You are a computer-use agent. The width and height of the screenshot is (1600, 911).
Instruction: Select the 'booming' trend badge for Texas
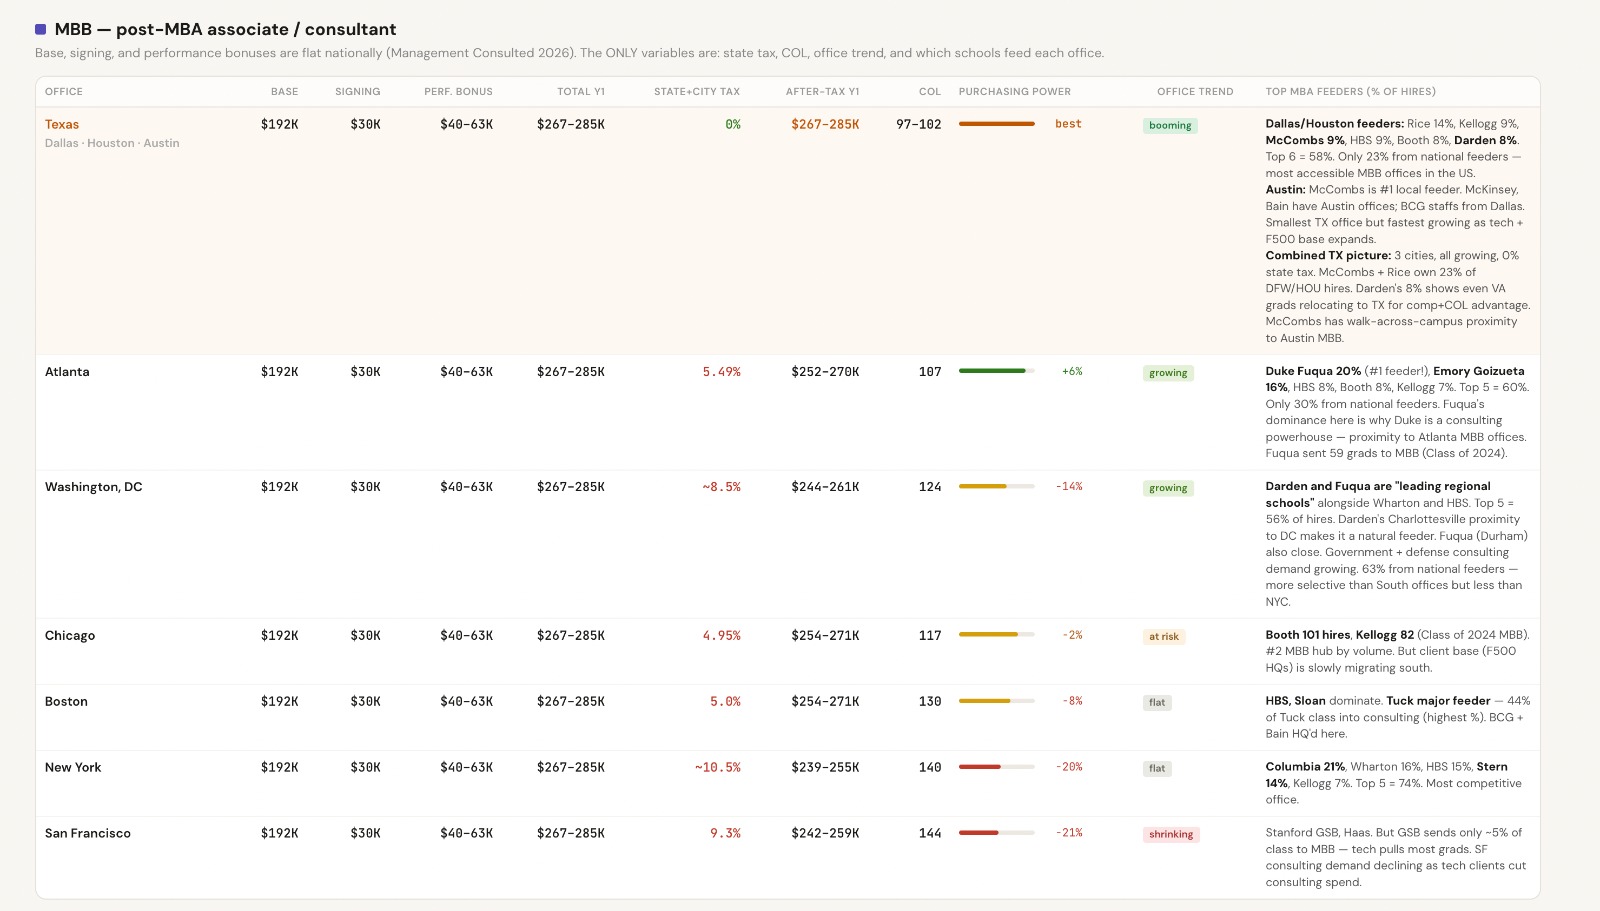coord(1170,126)
